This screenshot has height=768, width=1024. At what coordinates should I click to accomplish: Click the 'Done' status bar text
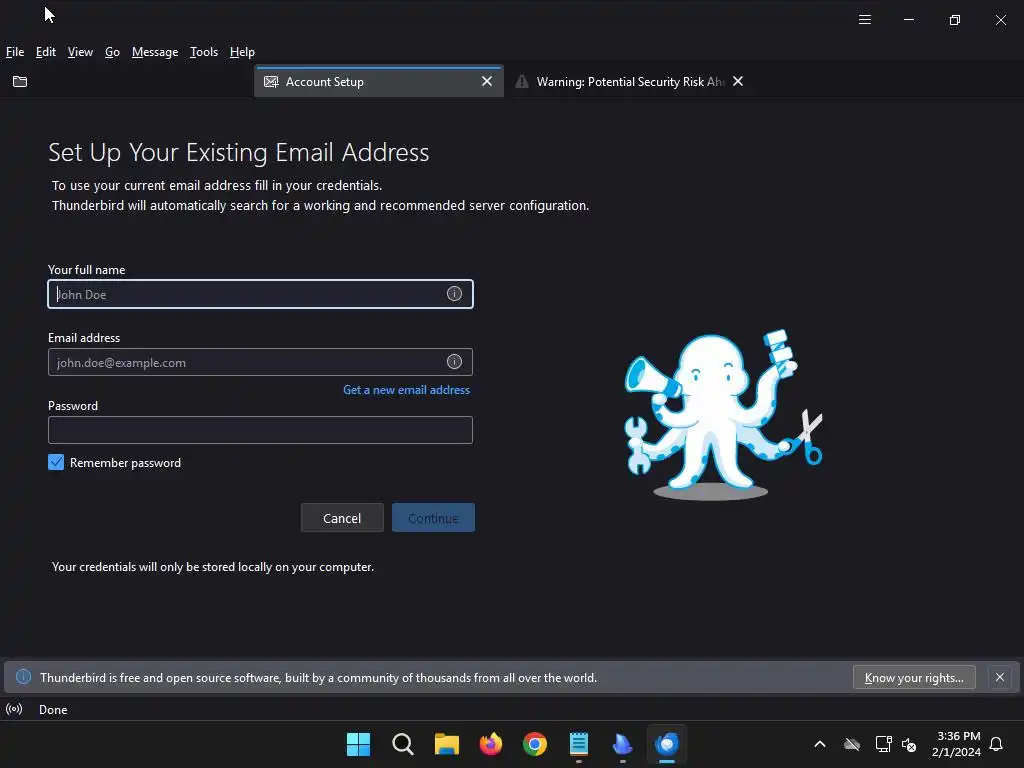53,710
